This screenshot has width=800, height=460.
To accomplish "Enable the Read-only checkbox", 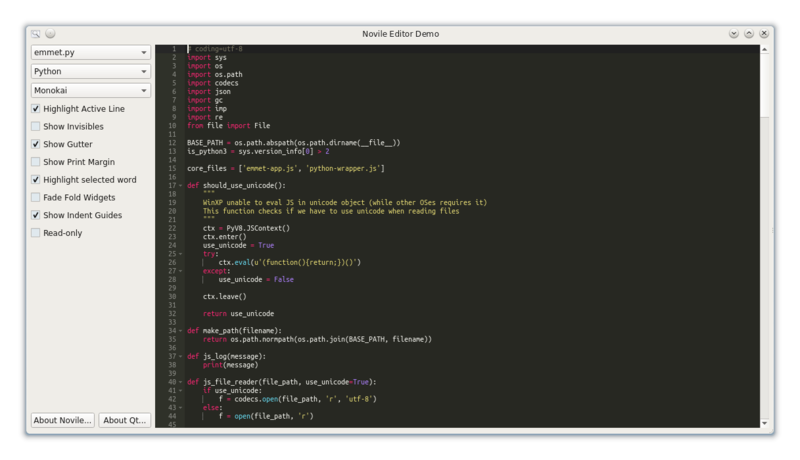I will click(x=36, y=233).
